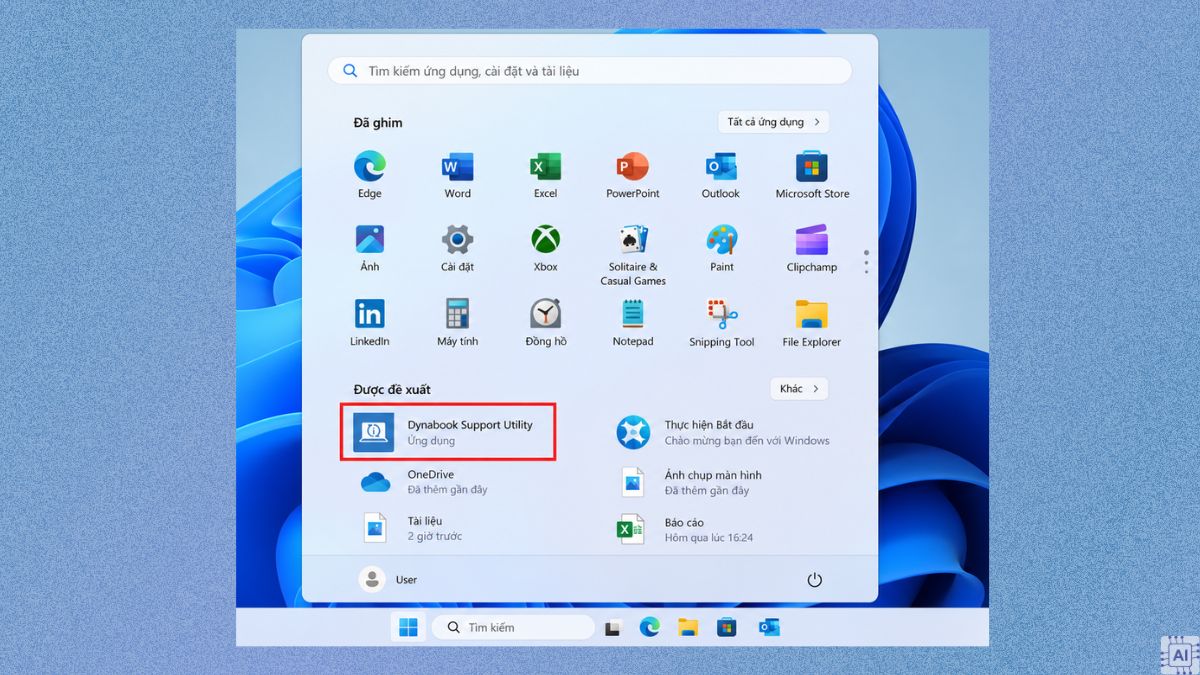Screen dimensions: 1200x675
Task: Open the Edge app from pinned apps
Action: [x=369, y=175]
